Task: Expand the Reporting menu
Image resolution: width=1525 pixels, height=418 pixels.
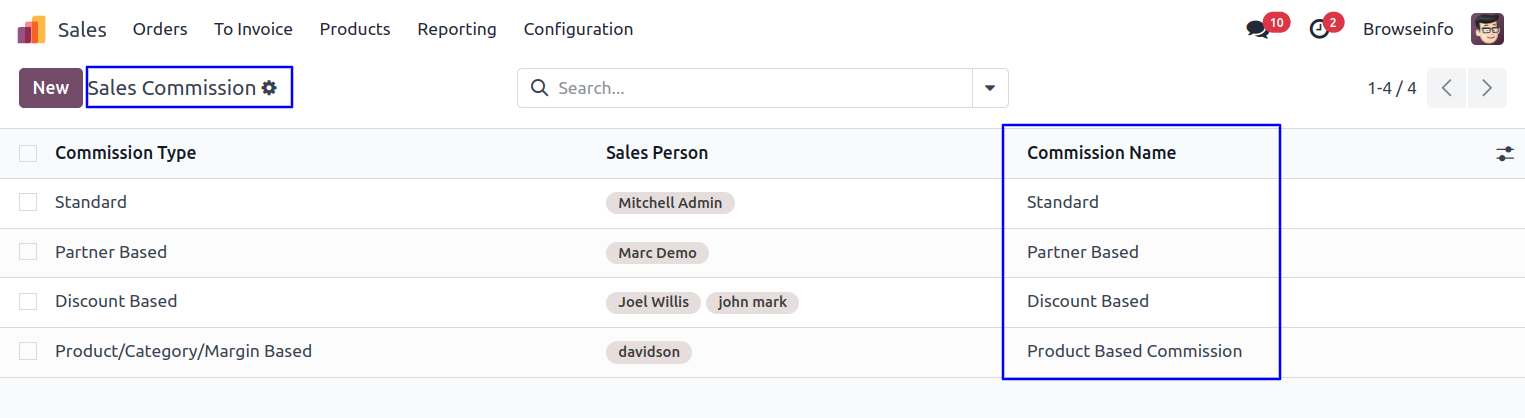Action: coord(457,29)
